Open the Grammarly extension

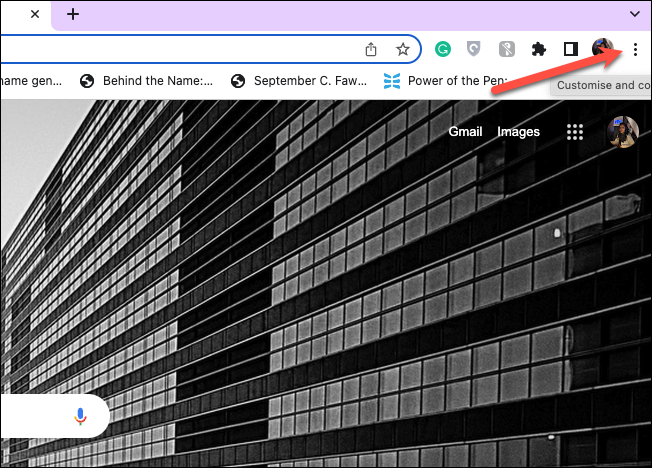pos(443,49)
